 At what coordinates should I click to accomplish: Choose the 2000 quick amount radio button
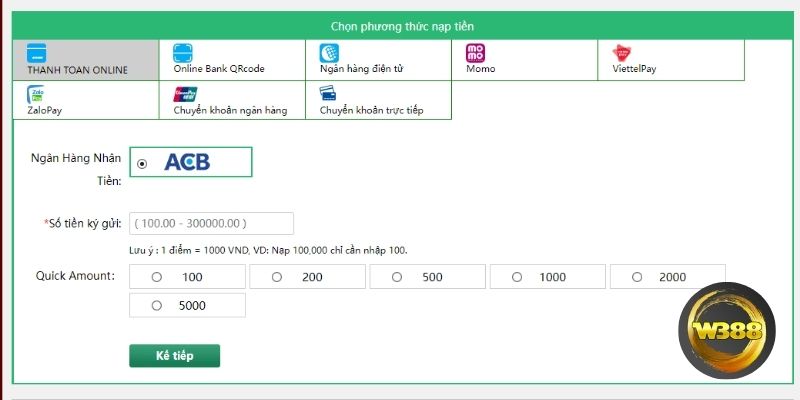637,277
